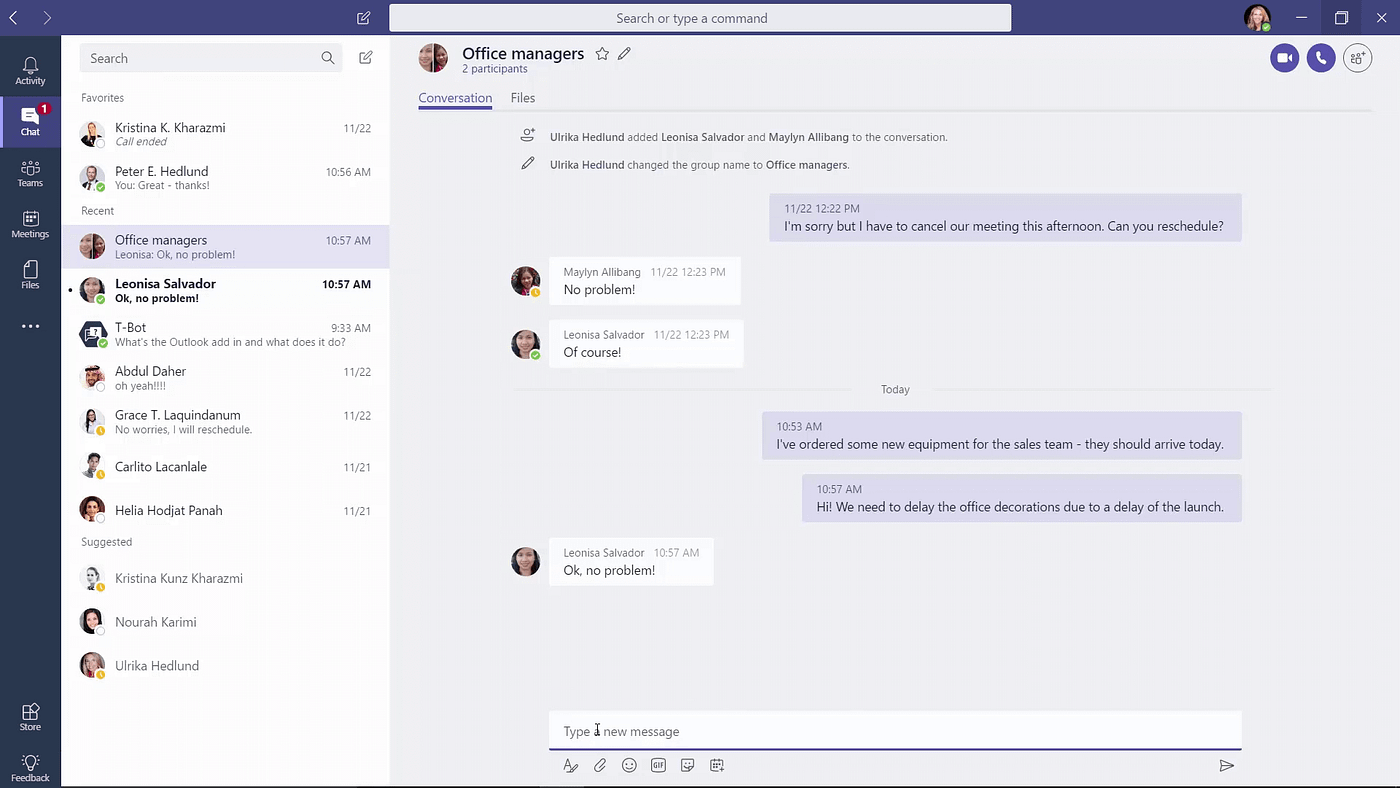The image size is (1400, 788).
Task: Open text formatting options
Action: pos(570,765)
